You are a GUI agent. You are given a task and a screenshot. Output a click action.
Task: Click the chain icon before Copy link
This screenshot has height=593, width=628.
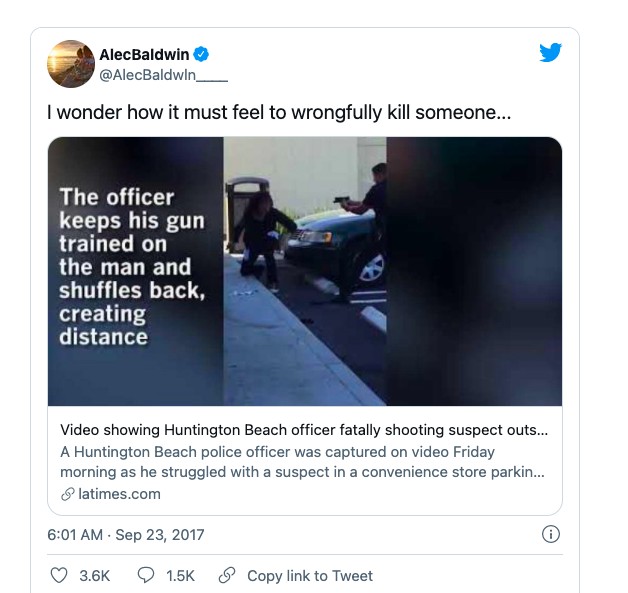point(227,575)
